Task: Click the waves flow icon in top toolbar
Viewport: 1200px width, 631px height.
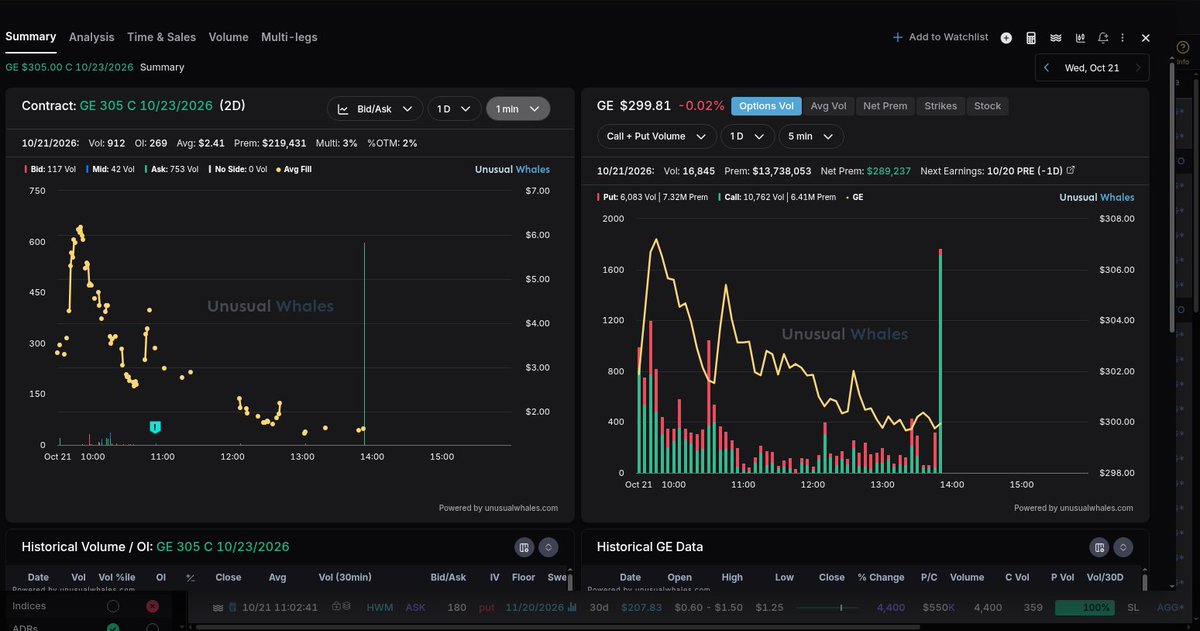Action: (x=1056, y=38)
